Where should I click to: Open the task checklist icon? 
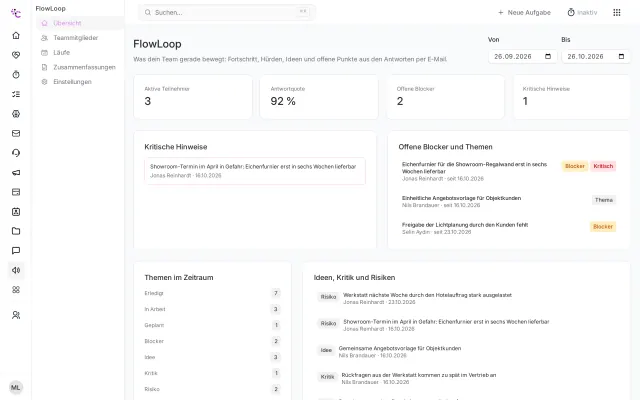(16, 94)
